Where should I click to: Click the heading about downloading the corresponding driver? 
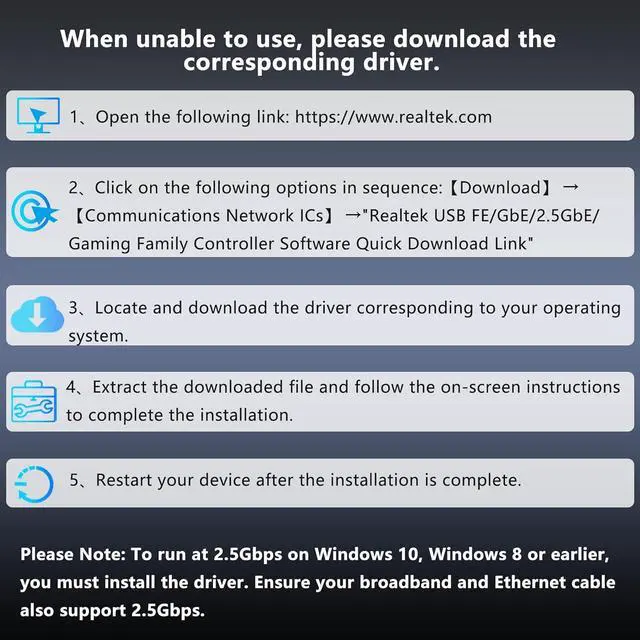pyautogui.click(x=308, y=51)
